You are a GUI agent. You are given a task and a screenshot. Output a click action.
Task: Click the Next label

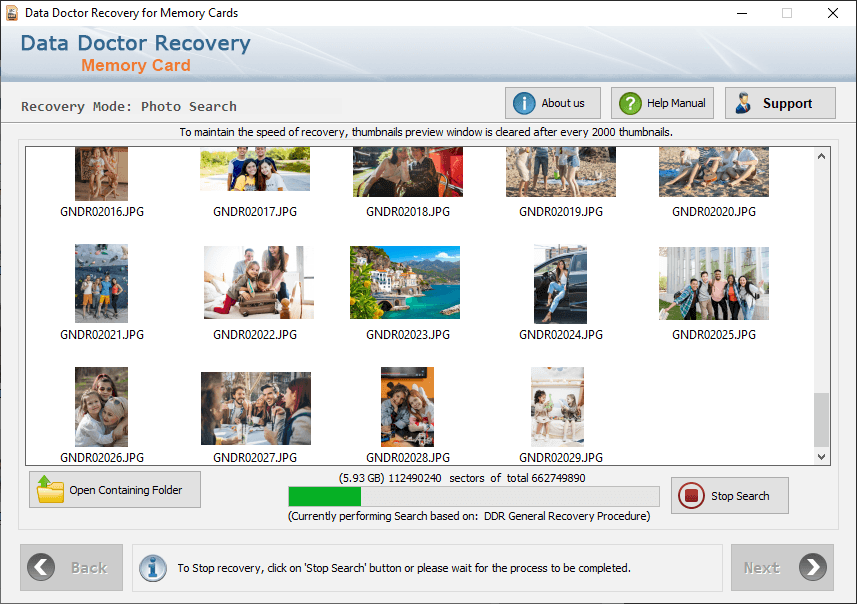point(761,568)
